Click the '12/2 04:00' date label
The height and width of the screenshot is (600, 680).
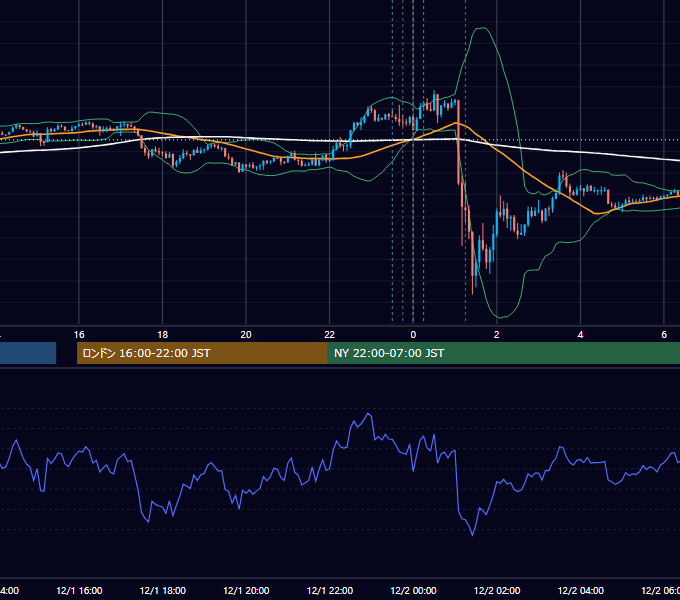581,591
